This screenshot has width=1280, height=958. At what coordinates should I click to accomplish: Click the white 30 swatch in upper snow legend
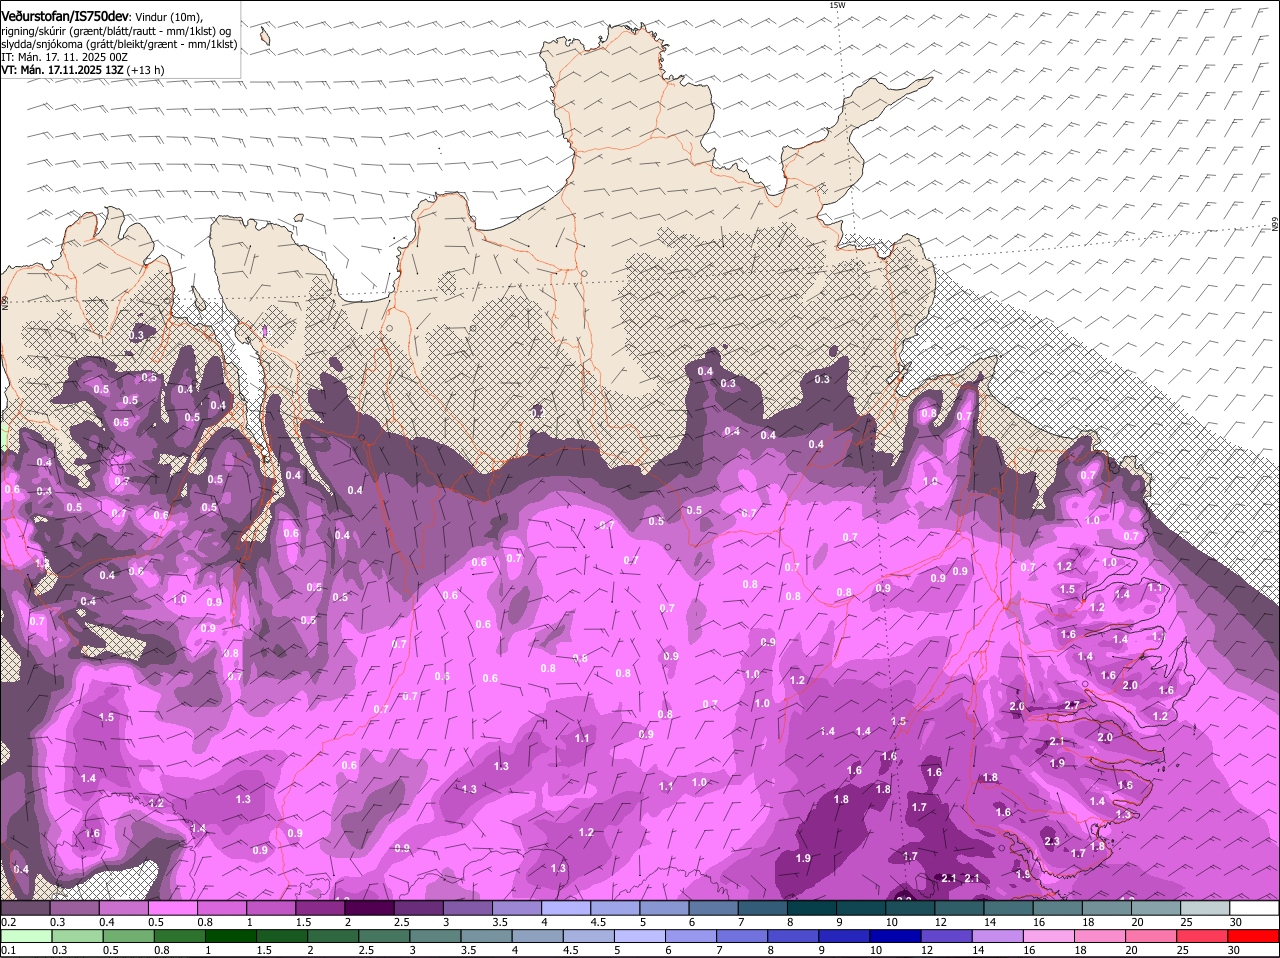tap(1255, 908)
